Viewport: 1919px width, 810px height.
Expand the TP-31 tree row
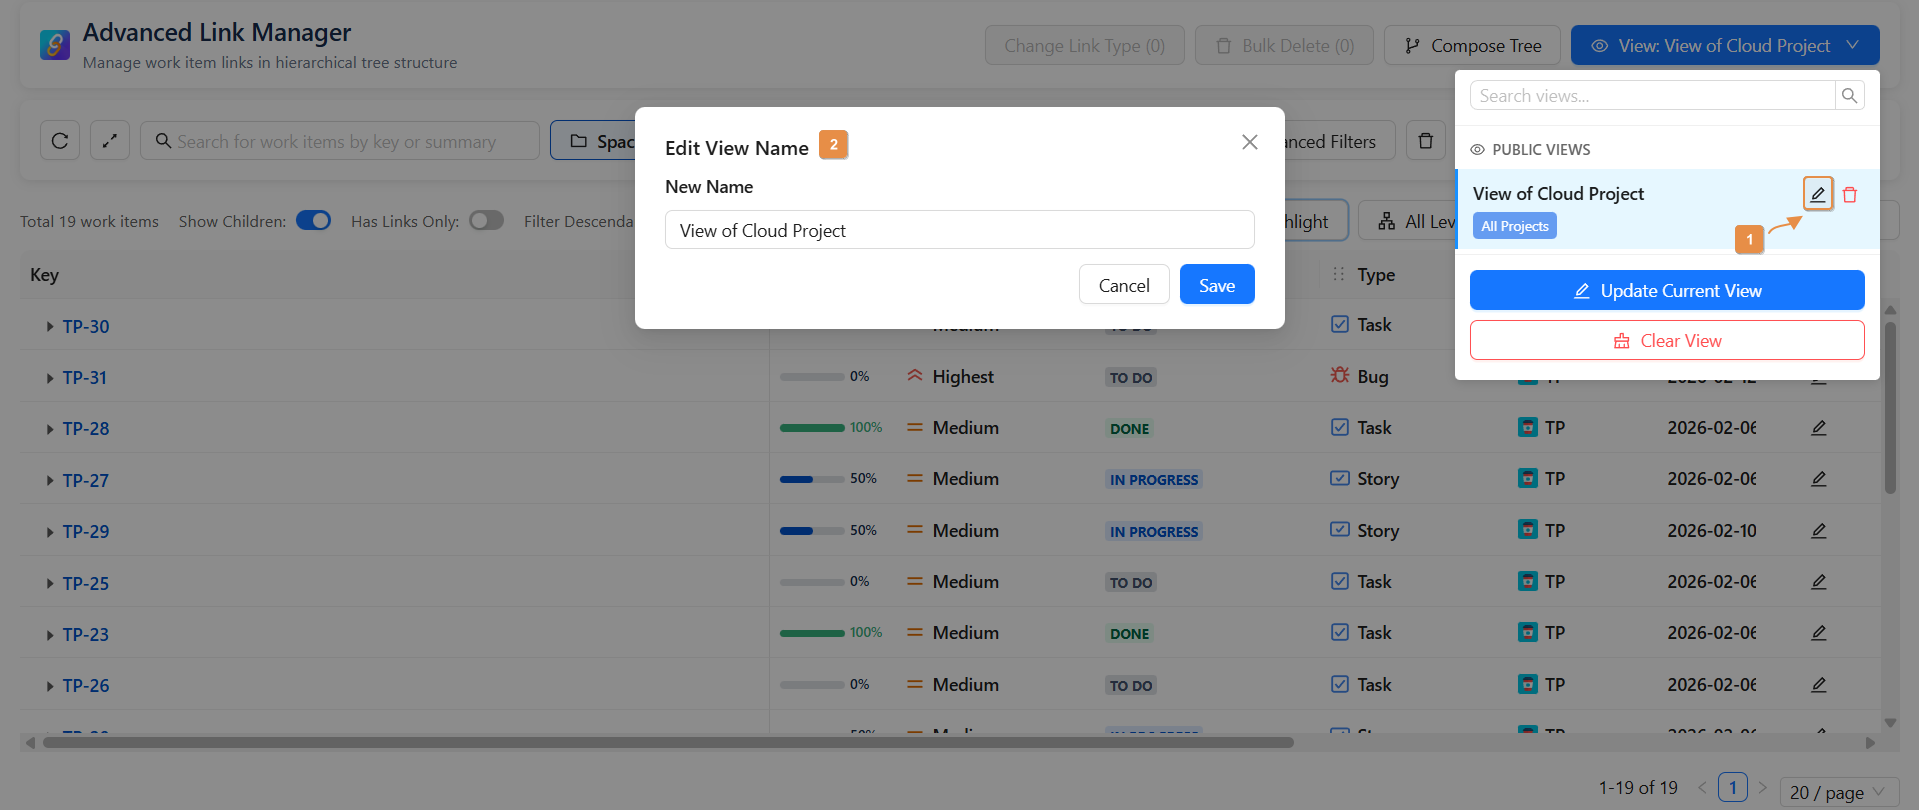pos(49,378)
